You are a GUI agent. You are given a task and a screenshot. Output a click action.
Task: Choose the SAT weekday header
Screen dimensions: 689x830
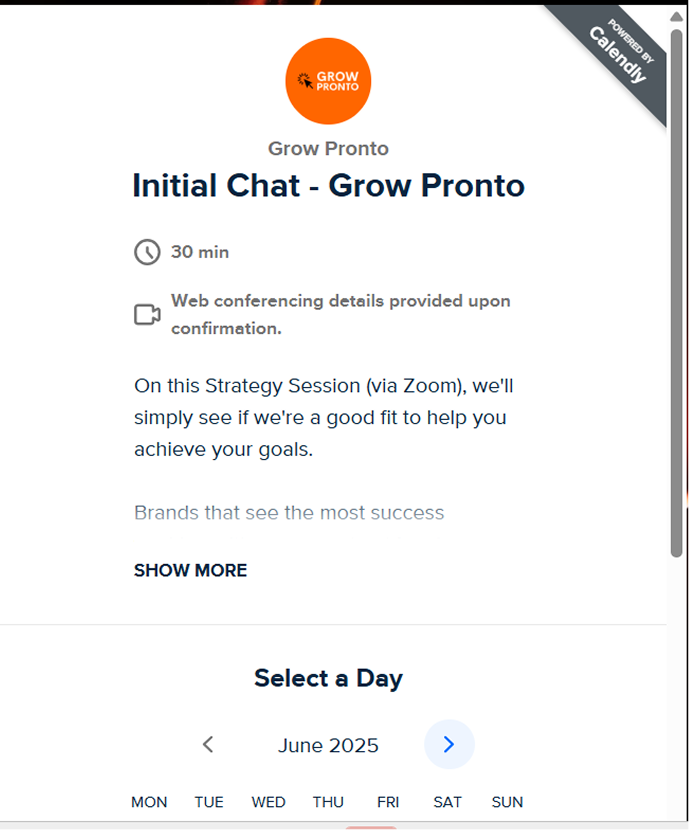pos(448,802)
